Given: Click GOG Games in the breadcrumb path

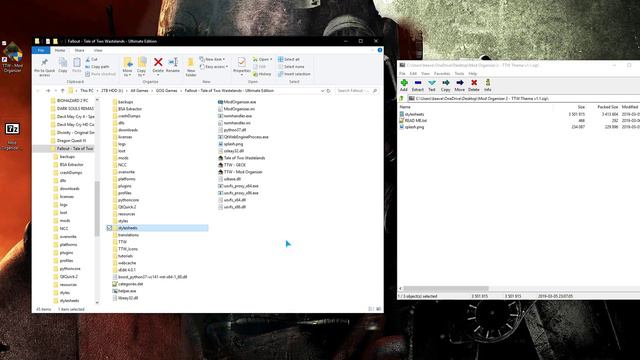Looking at the screenshot, I should (x=167, y=91).
